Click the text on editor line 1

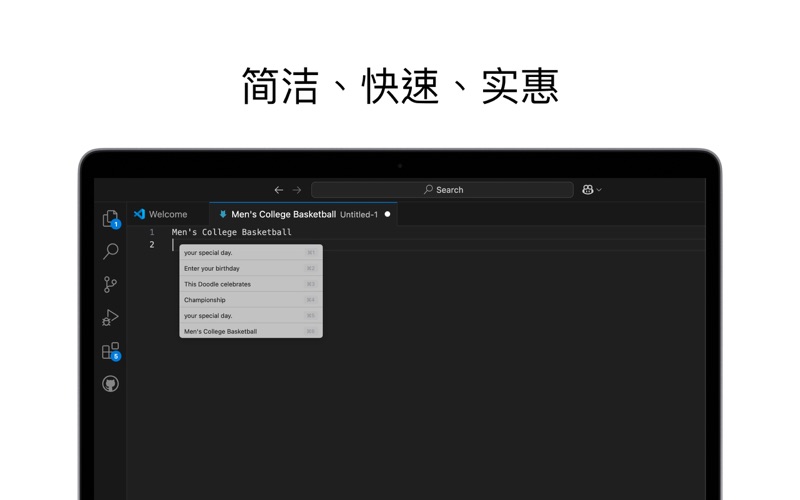pos(231,232)
